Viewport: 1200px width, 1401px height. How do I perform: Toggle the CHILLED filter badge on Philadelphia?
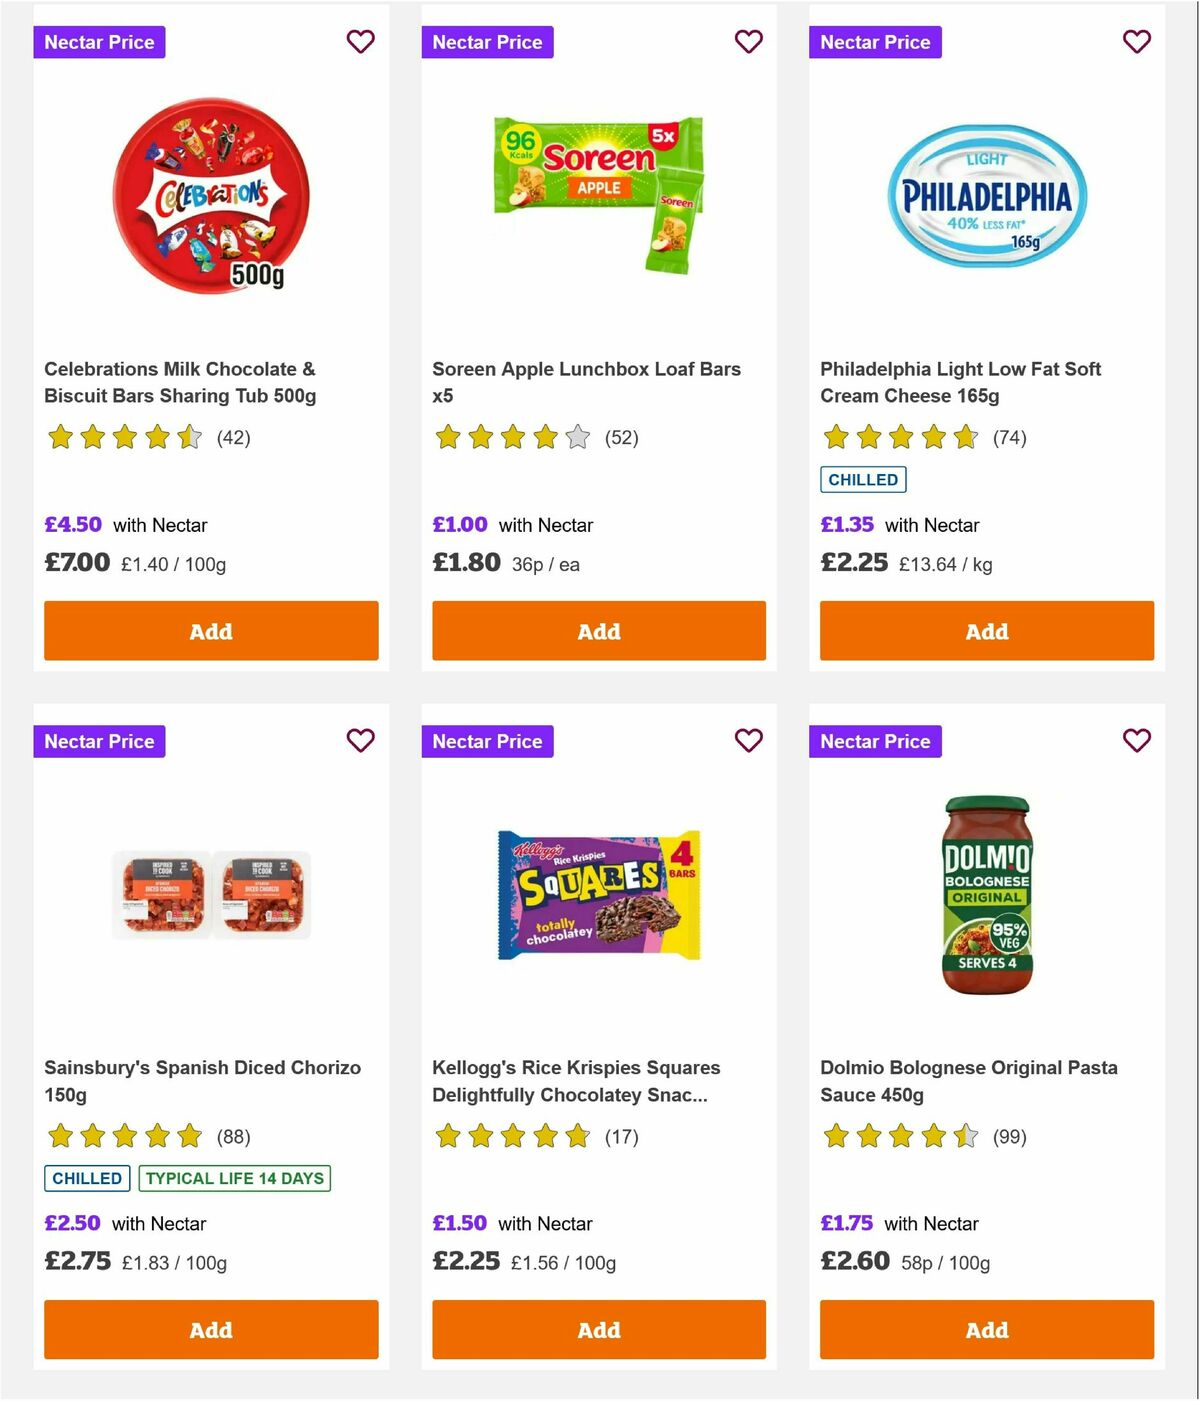coord(863,479)
